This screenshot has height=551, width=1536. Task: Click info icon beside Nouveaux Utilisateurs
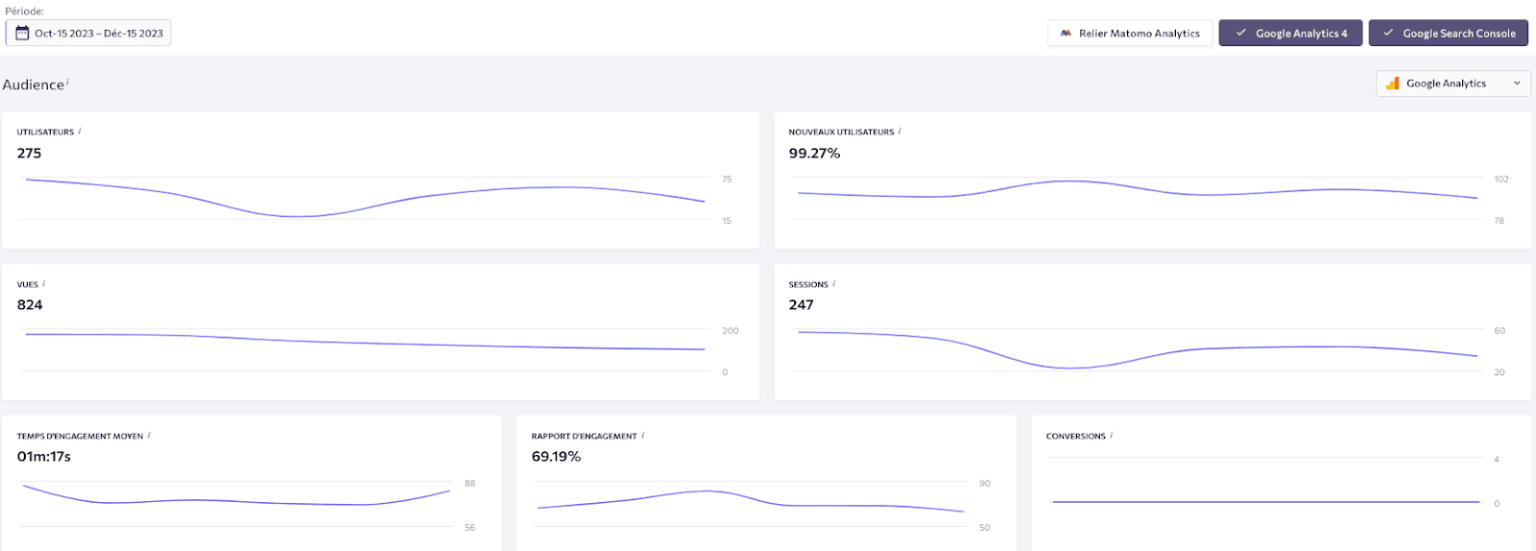tap(899, 130)
